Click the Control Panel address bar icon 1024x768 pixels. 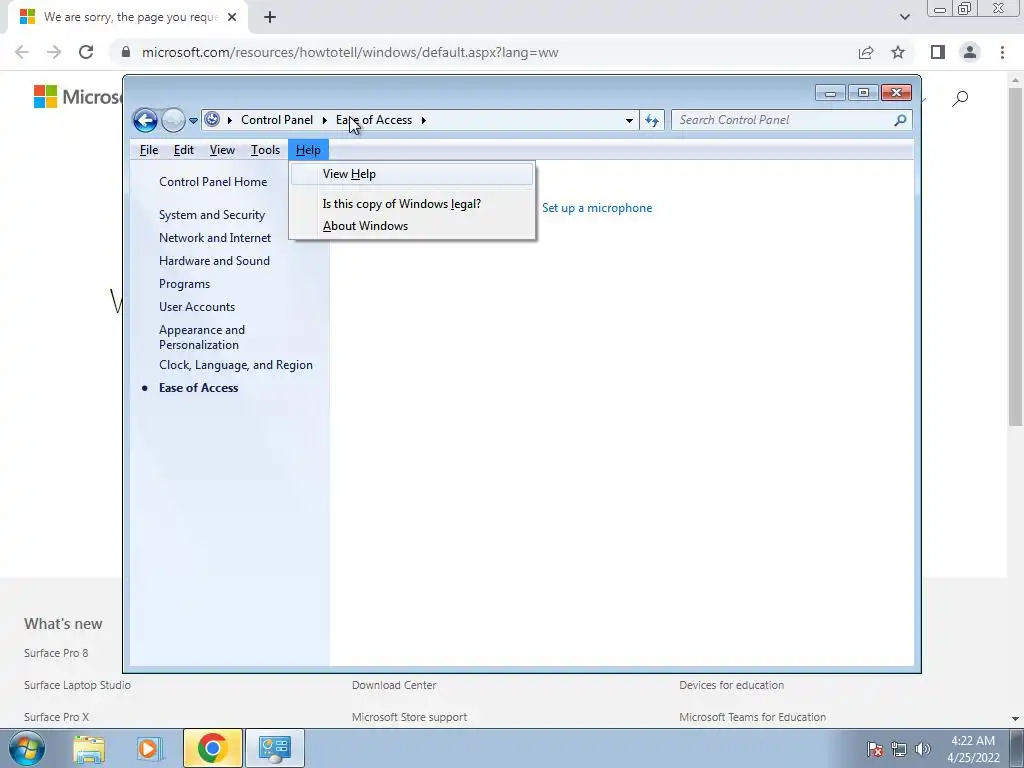pyautogui.click(x=212, y=120)
